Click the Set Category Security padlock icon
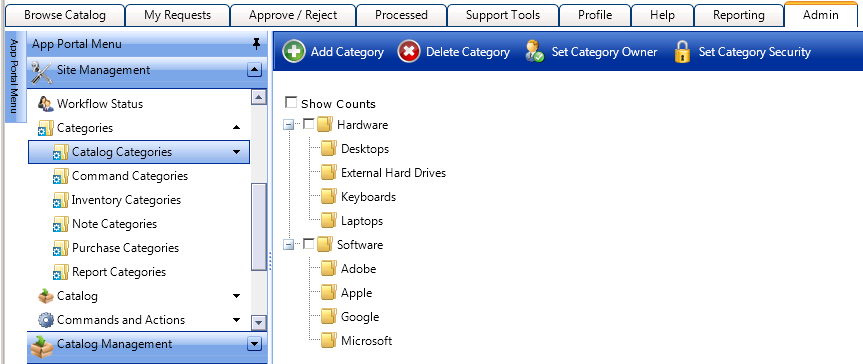Screen dimensions: 863x364 pos(682,52)
